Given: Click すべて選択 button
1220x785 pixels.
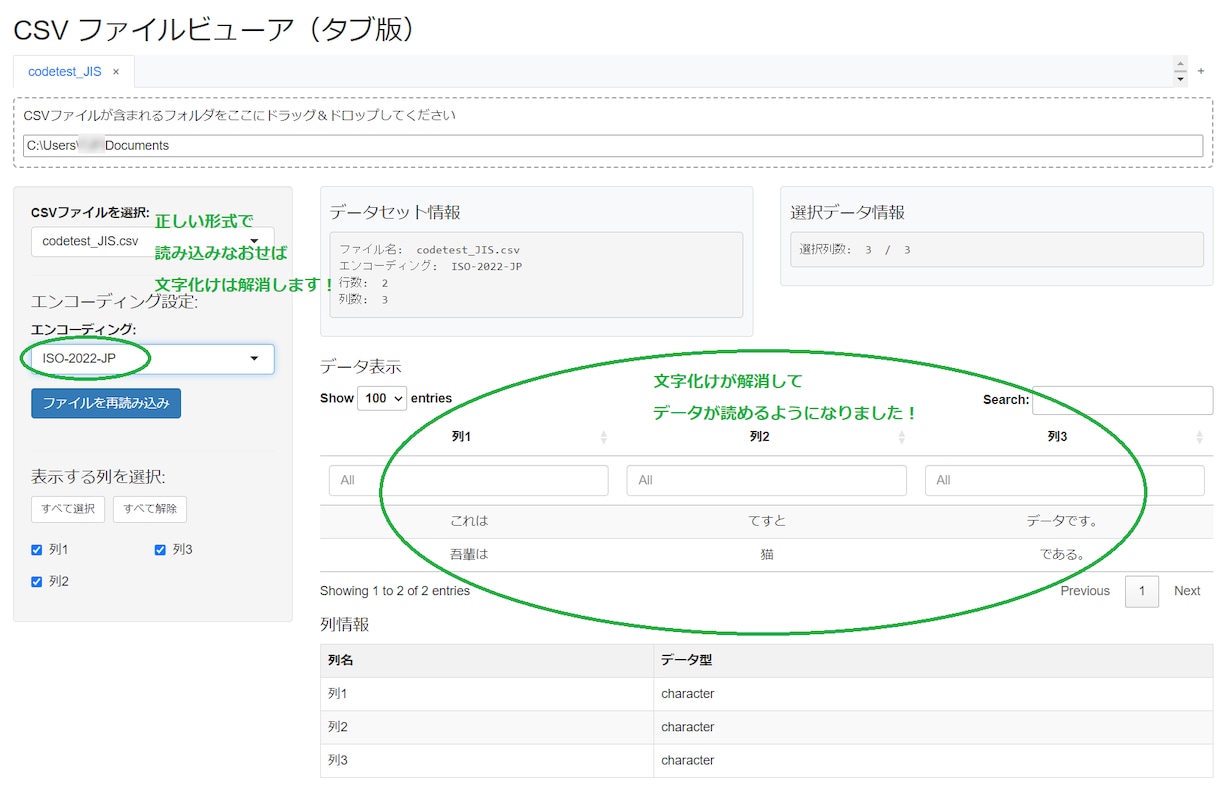Looking at the screenshot, I should tap(68, 509).
